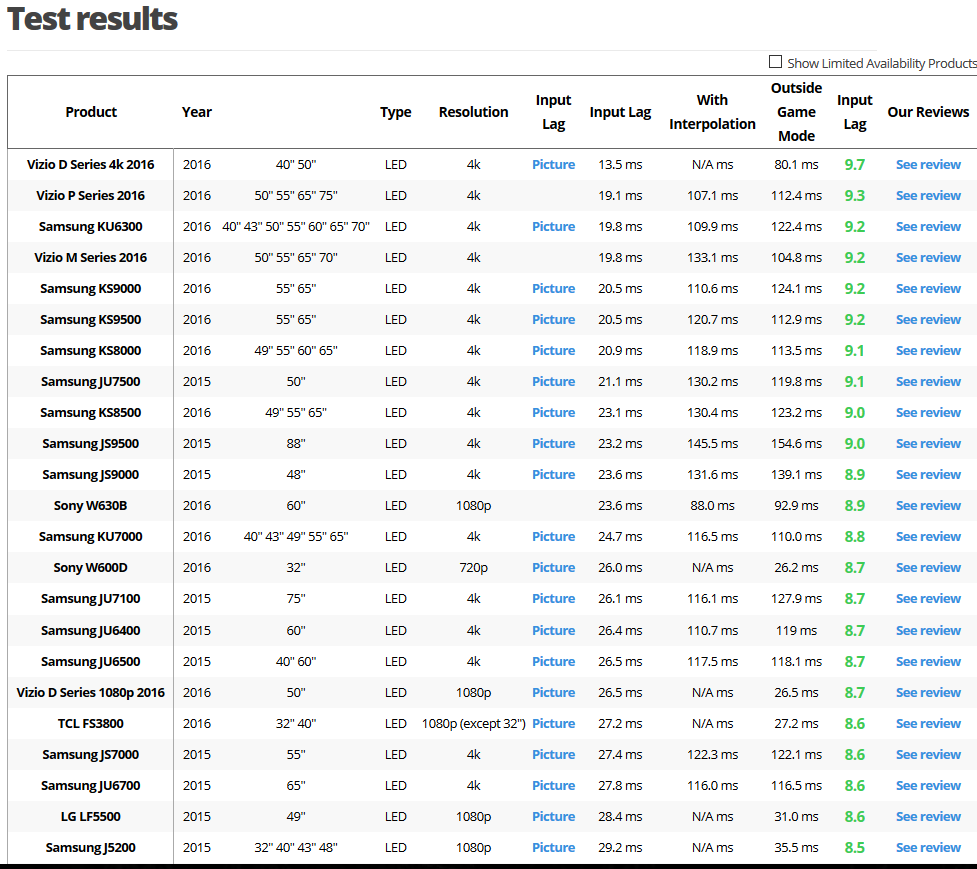Screen dimensions: 977x869
Task: Enable Show Limited Availability Products checkbox
Action: pos(775,62)
